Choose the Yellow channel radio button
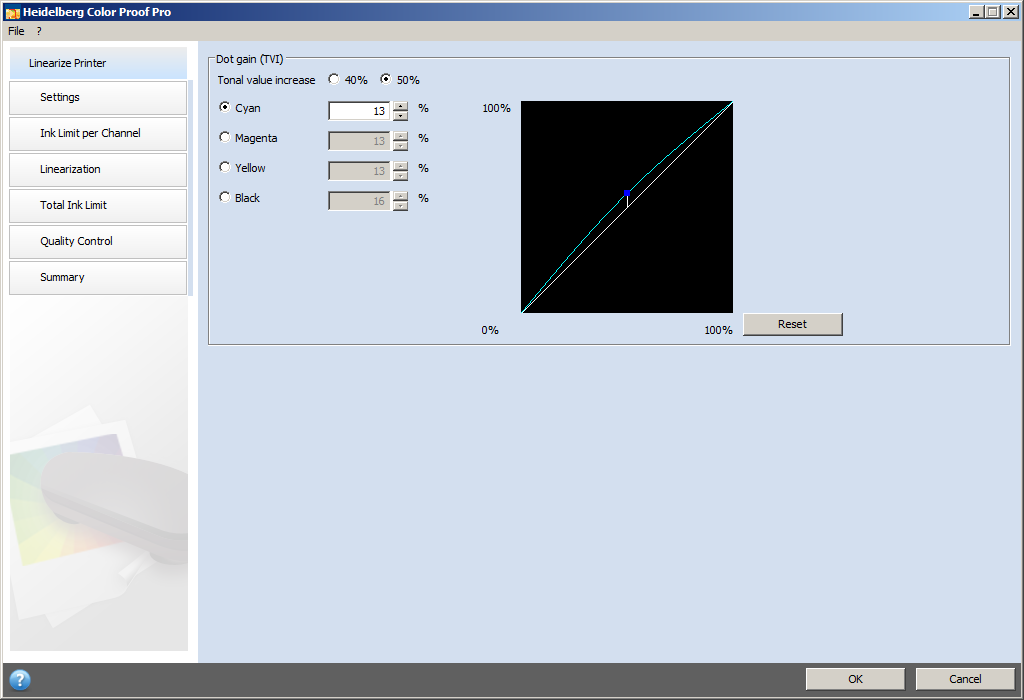The width and height of the screenshot is (1024, 700). pos(225,167)
